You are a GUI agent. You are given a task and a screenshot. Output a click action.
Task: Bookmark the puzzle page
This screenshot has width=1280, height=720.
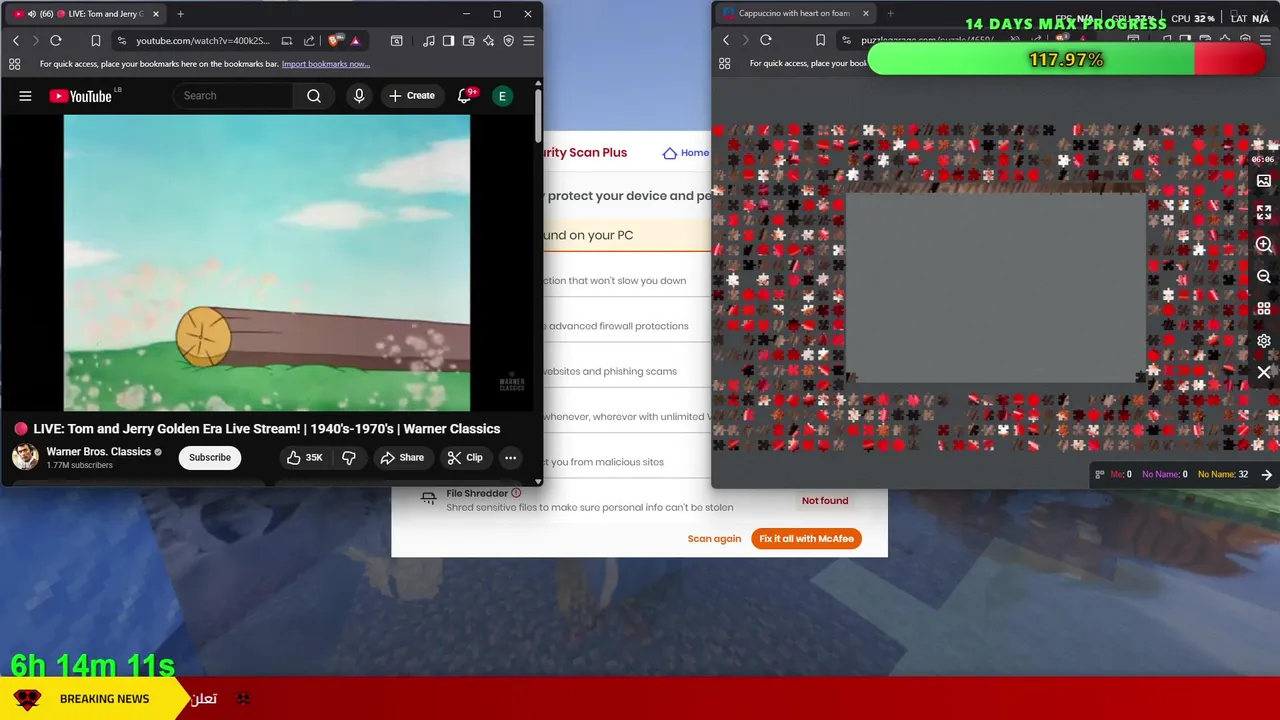[x=821, y=40]
